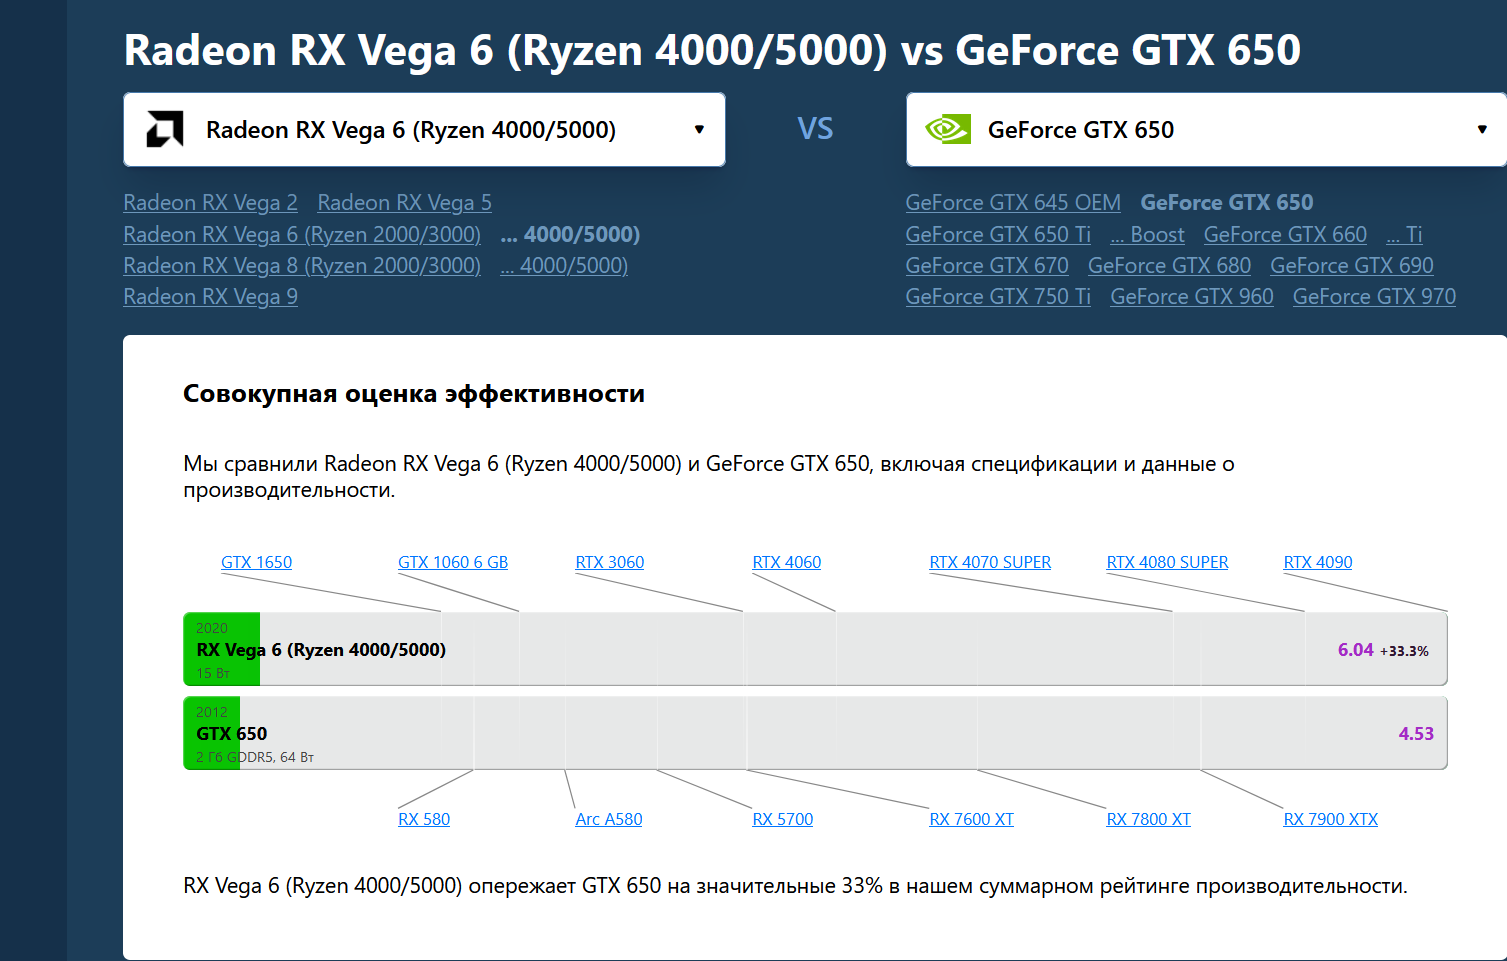Click the Arc A580 reference link

[x=609, y=819]
